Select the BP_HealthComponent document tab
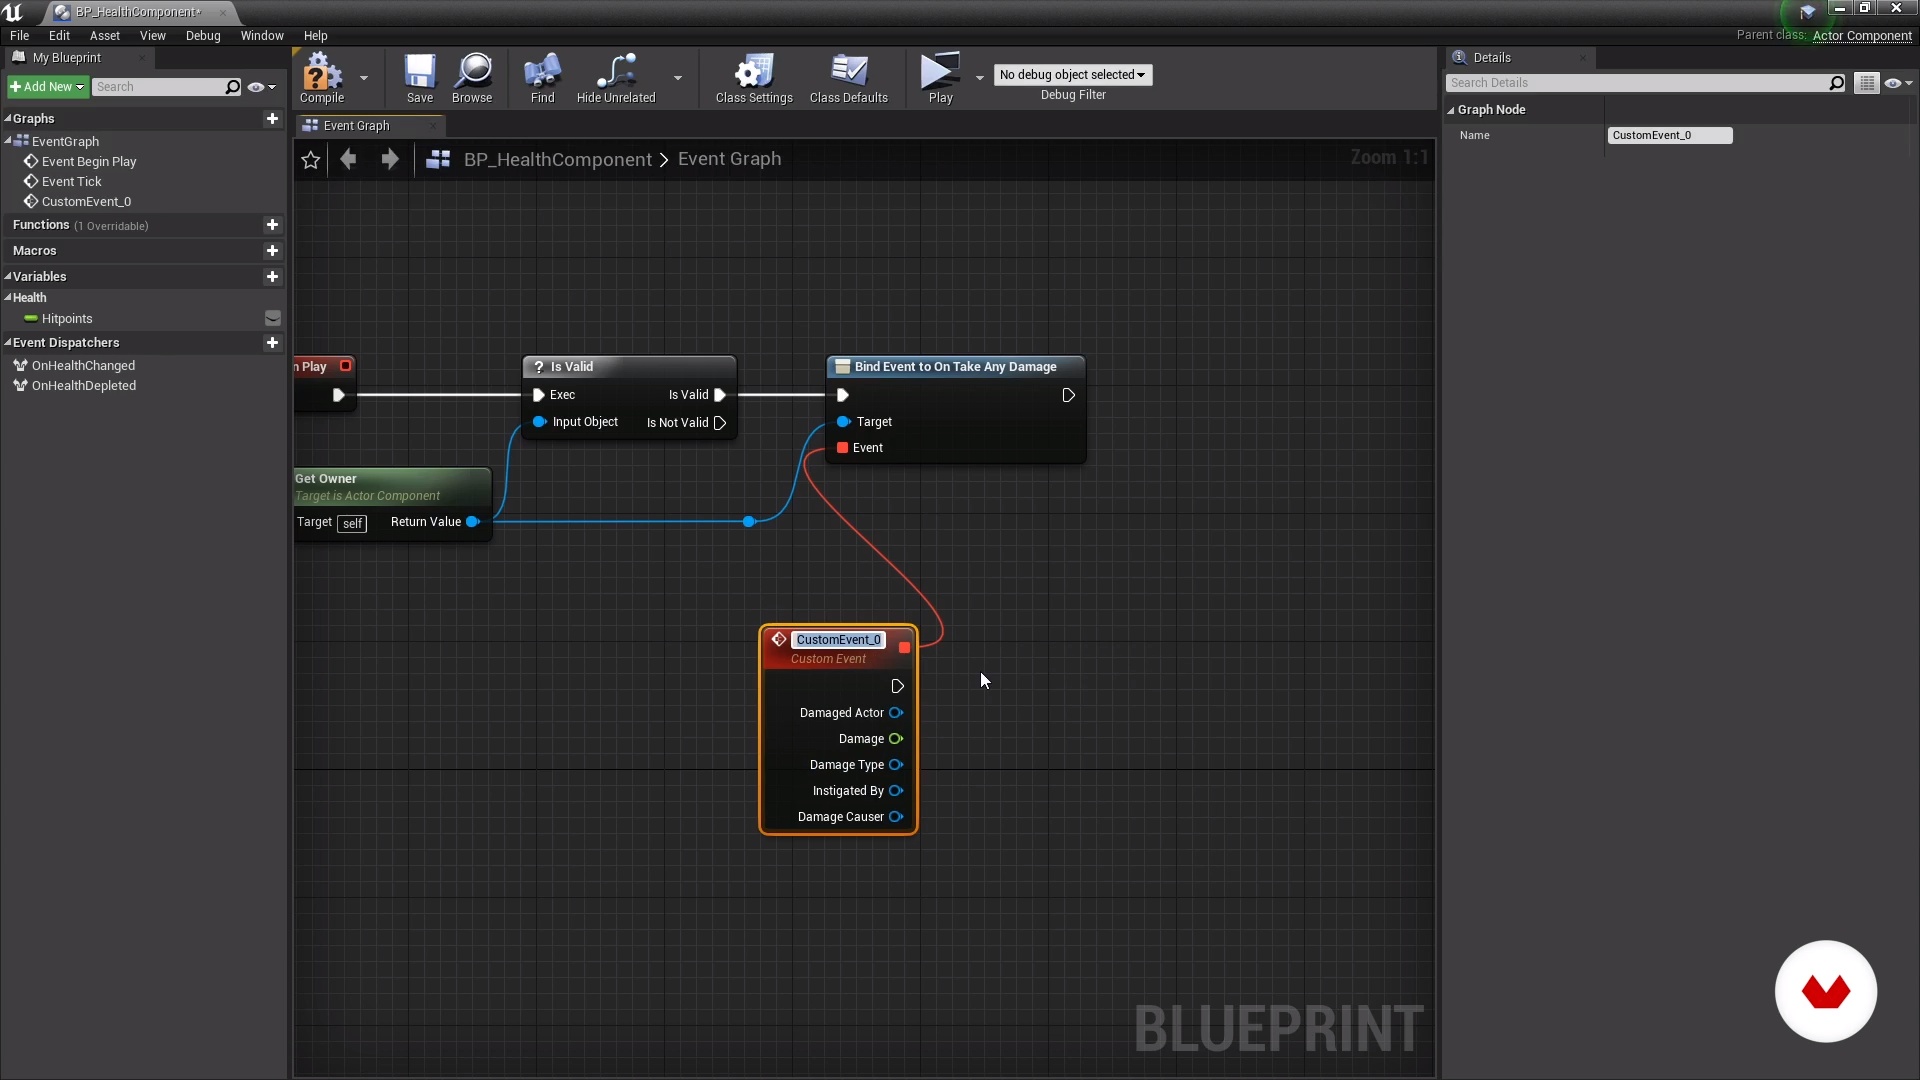 (138, 12)
